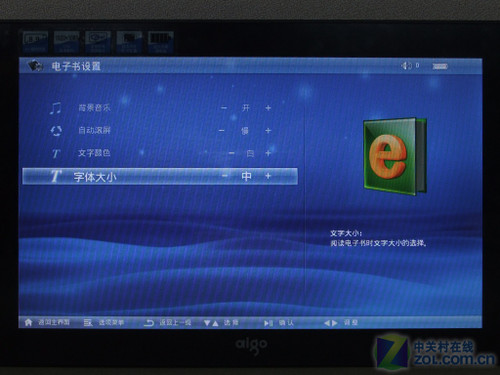The image size is (500, 375).
Task: Select the 自动滚屏 menu row label
Action: pos(94,130)
